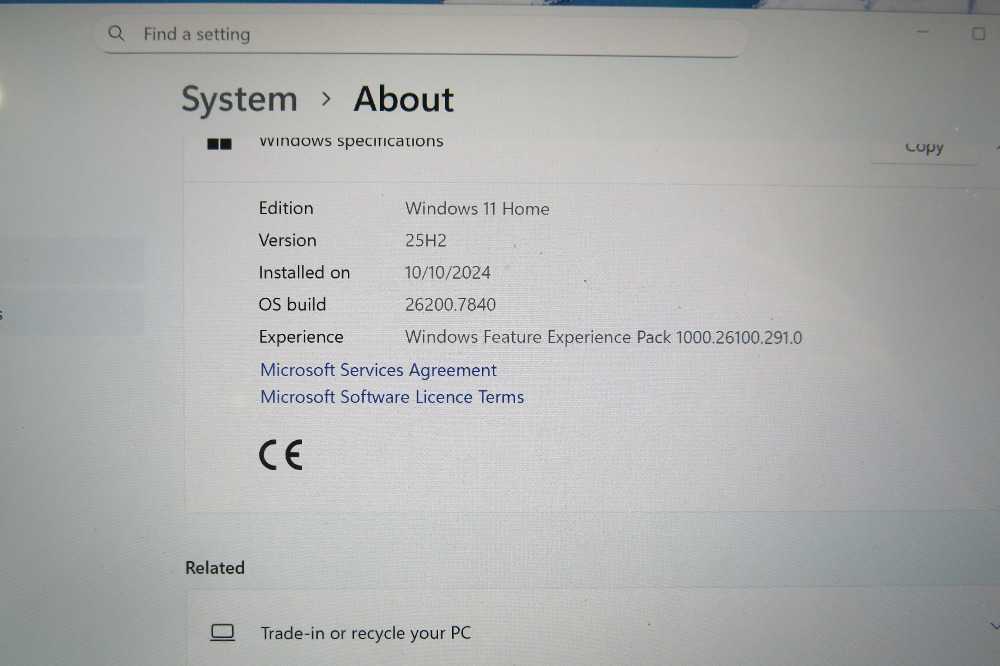Click the Windows specifications logo icon
The width and height of the screenshot is (1000, 666).
[x=219, y=144]
